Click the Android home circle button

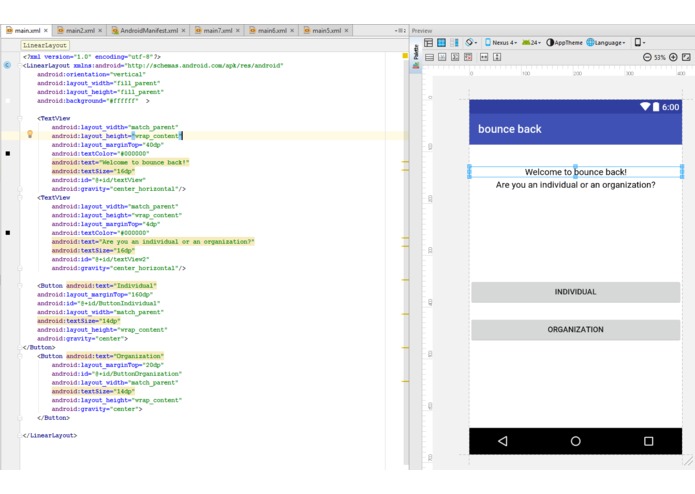click(575, 441)
